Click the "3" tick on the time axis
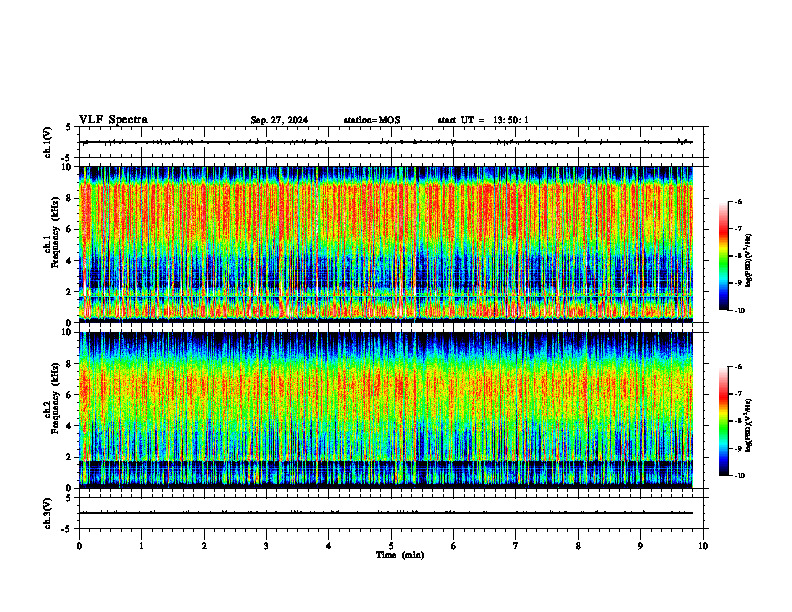 pos(266,546)
